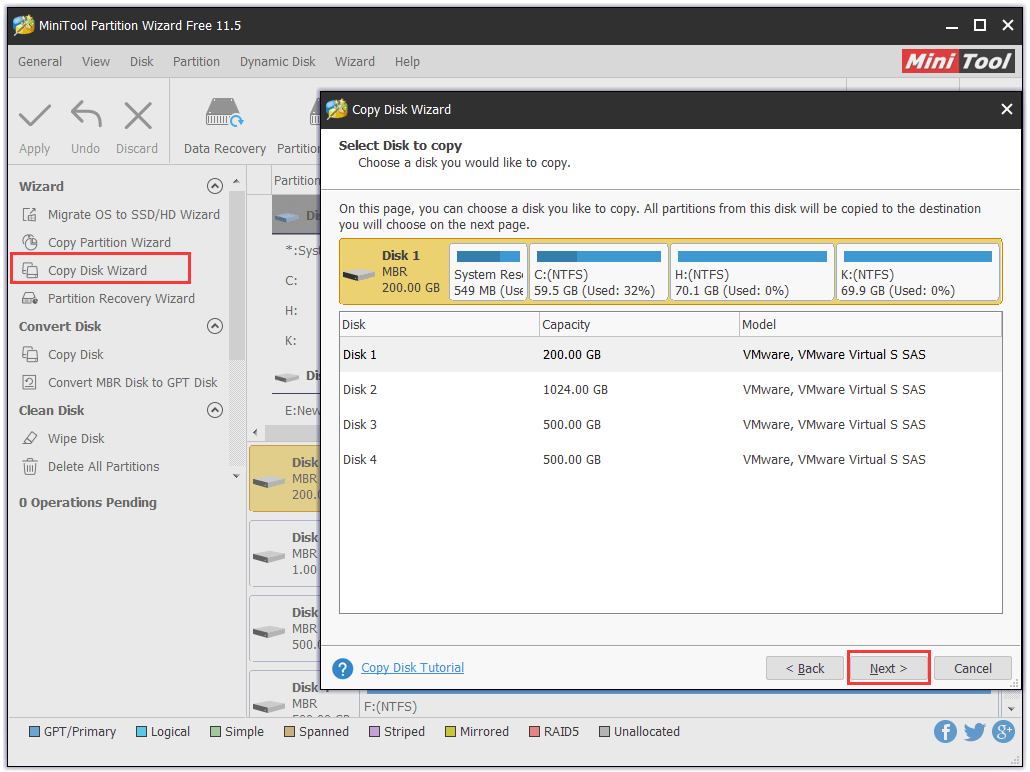Viewport: 1030px width, 772px height.
Task: Collapse the Wizard section
Action: coord(215,187)
